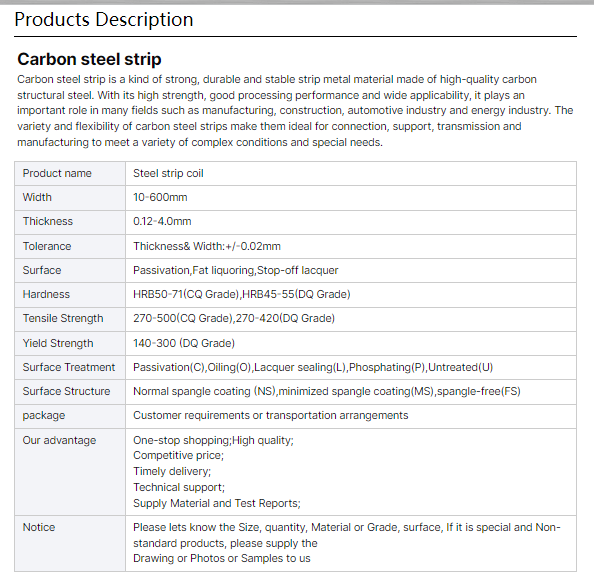Viewport: 594px width, 580px height.
Task: Select the Surface row label
Action: (x=42, y=270)
